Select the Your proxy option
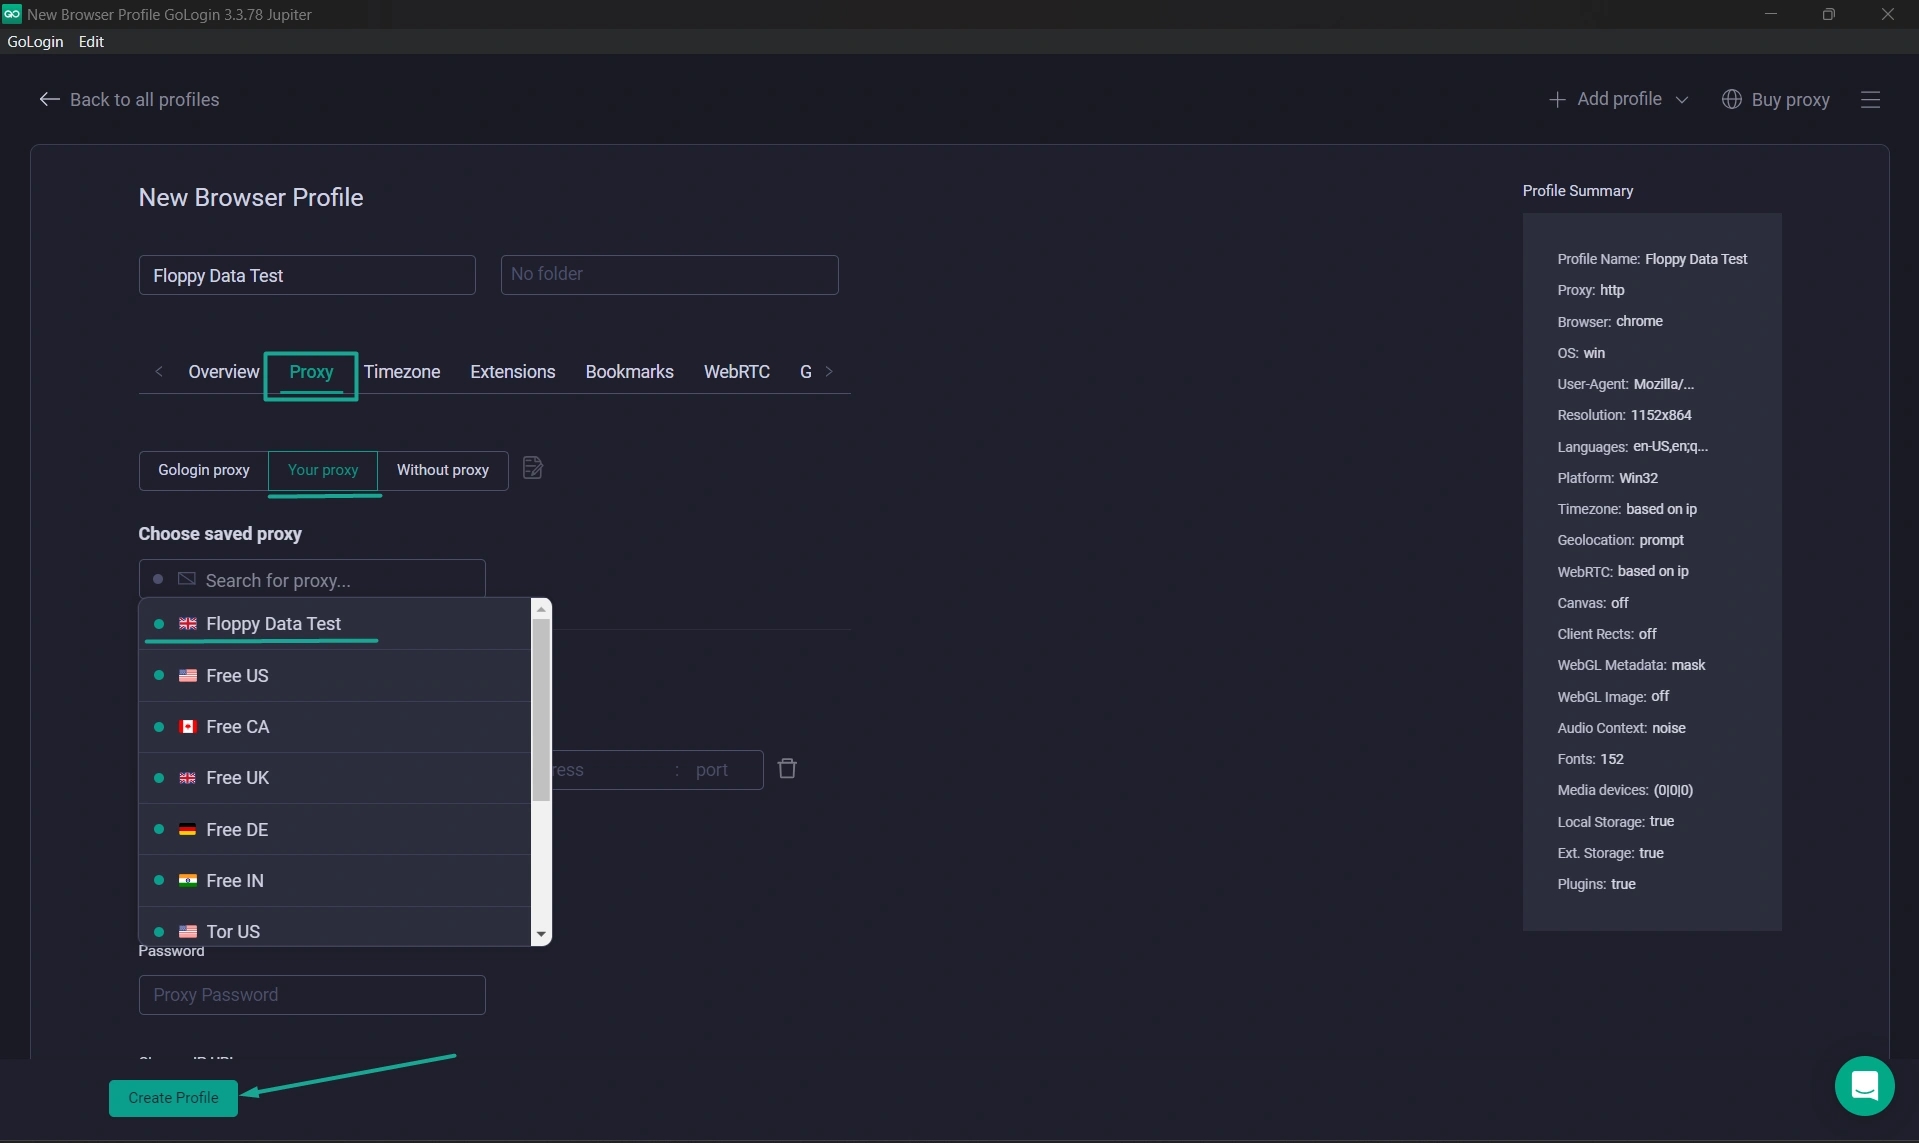The image size is (1919, 1143). click(322, 470)
